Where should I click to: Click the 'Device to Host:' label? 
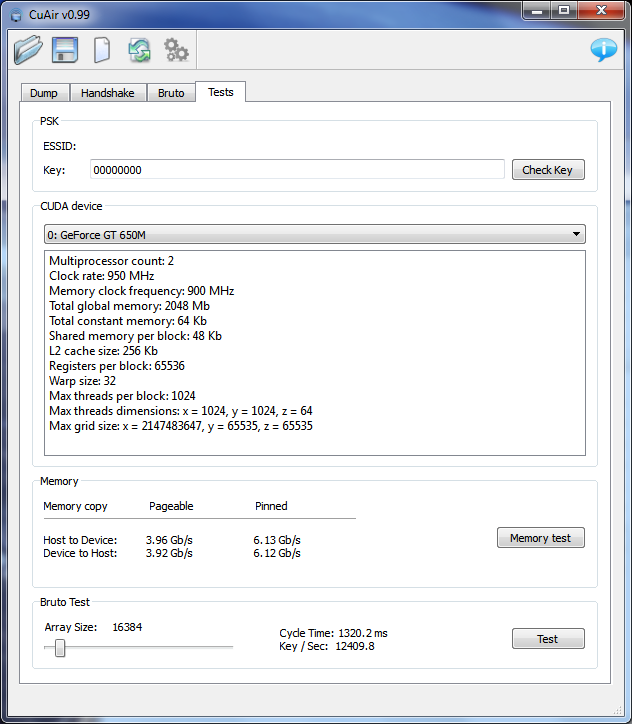80,553
